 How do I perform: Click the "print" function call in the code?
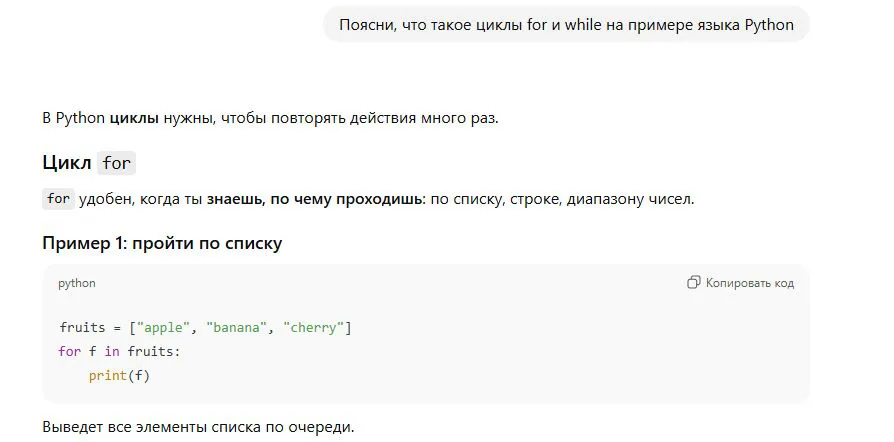tap(107, 375)
